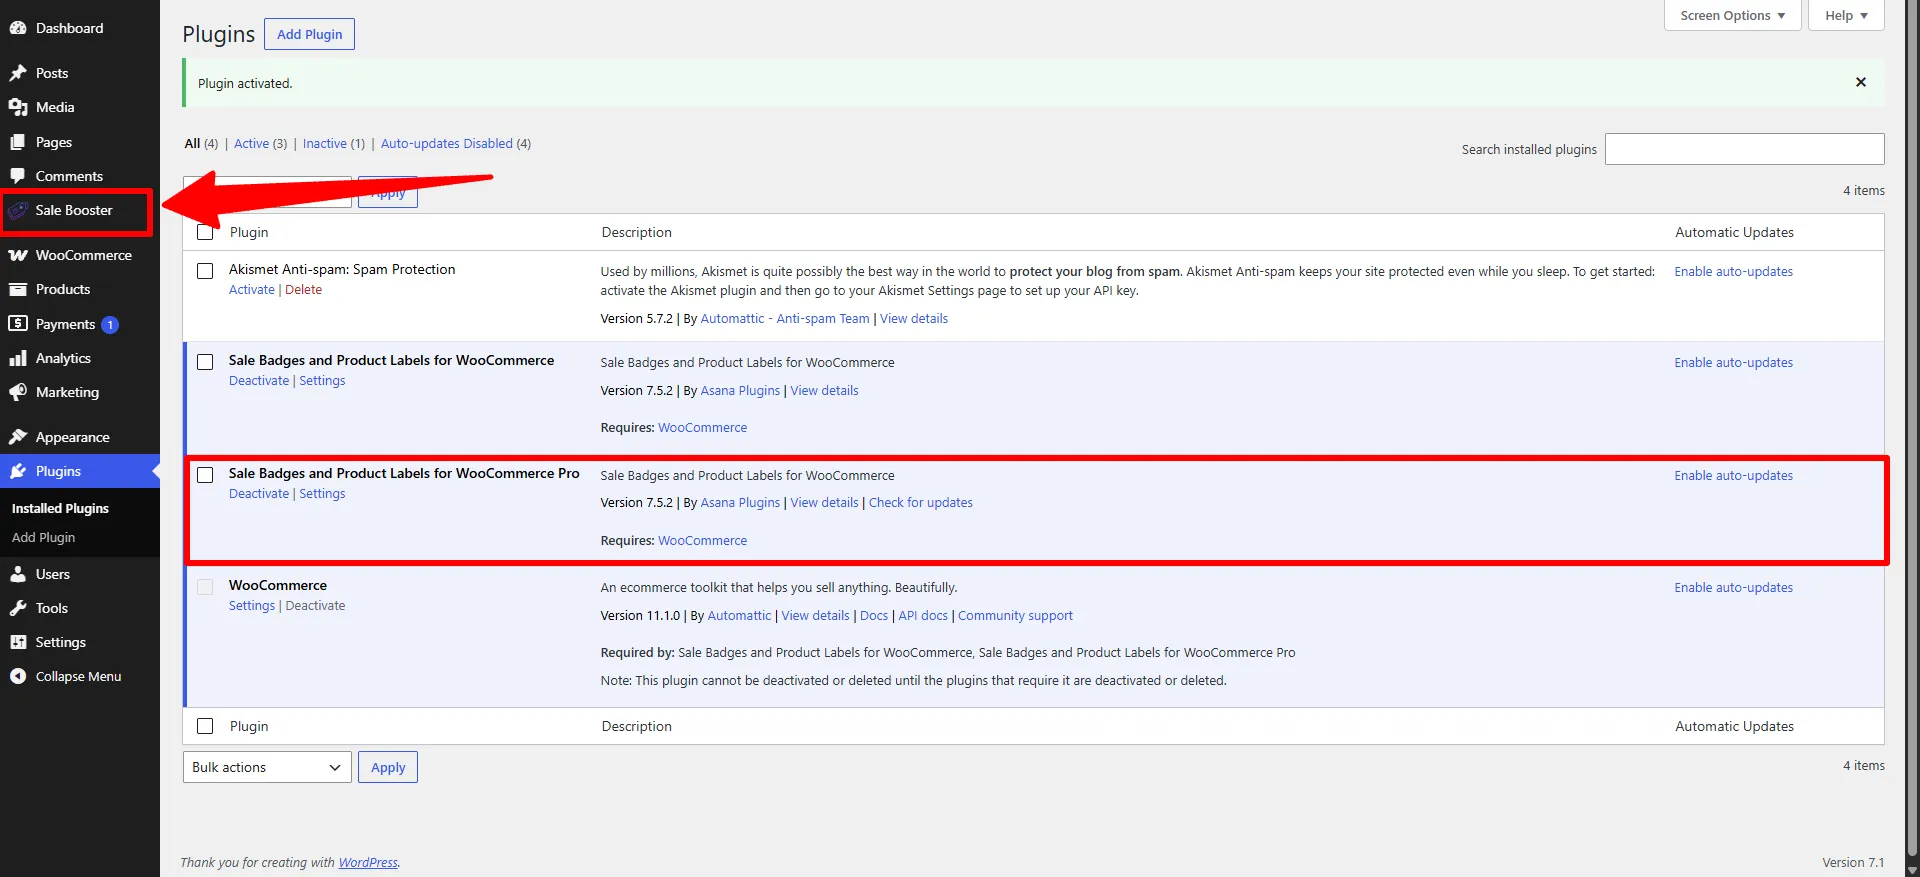This screenshot has width=1920, height=877.
Task: Open Settings for free Sale Badges plugin
Action: tap(322, 381)
